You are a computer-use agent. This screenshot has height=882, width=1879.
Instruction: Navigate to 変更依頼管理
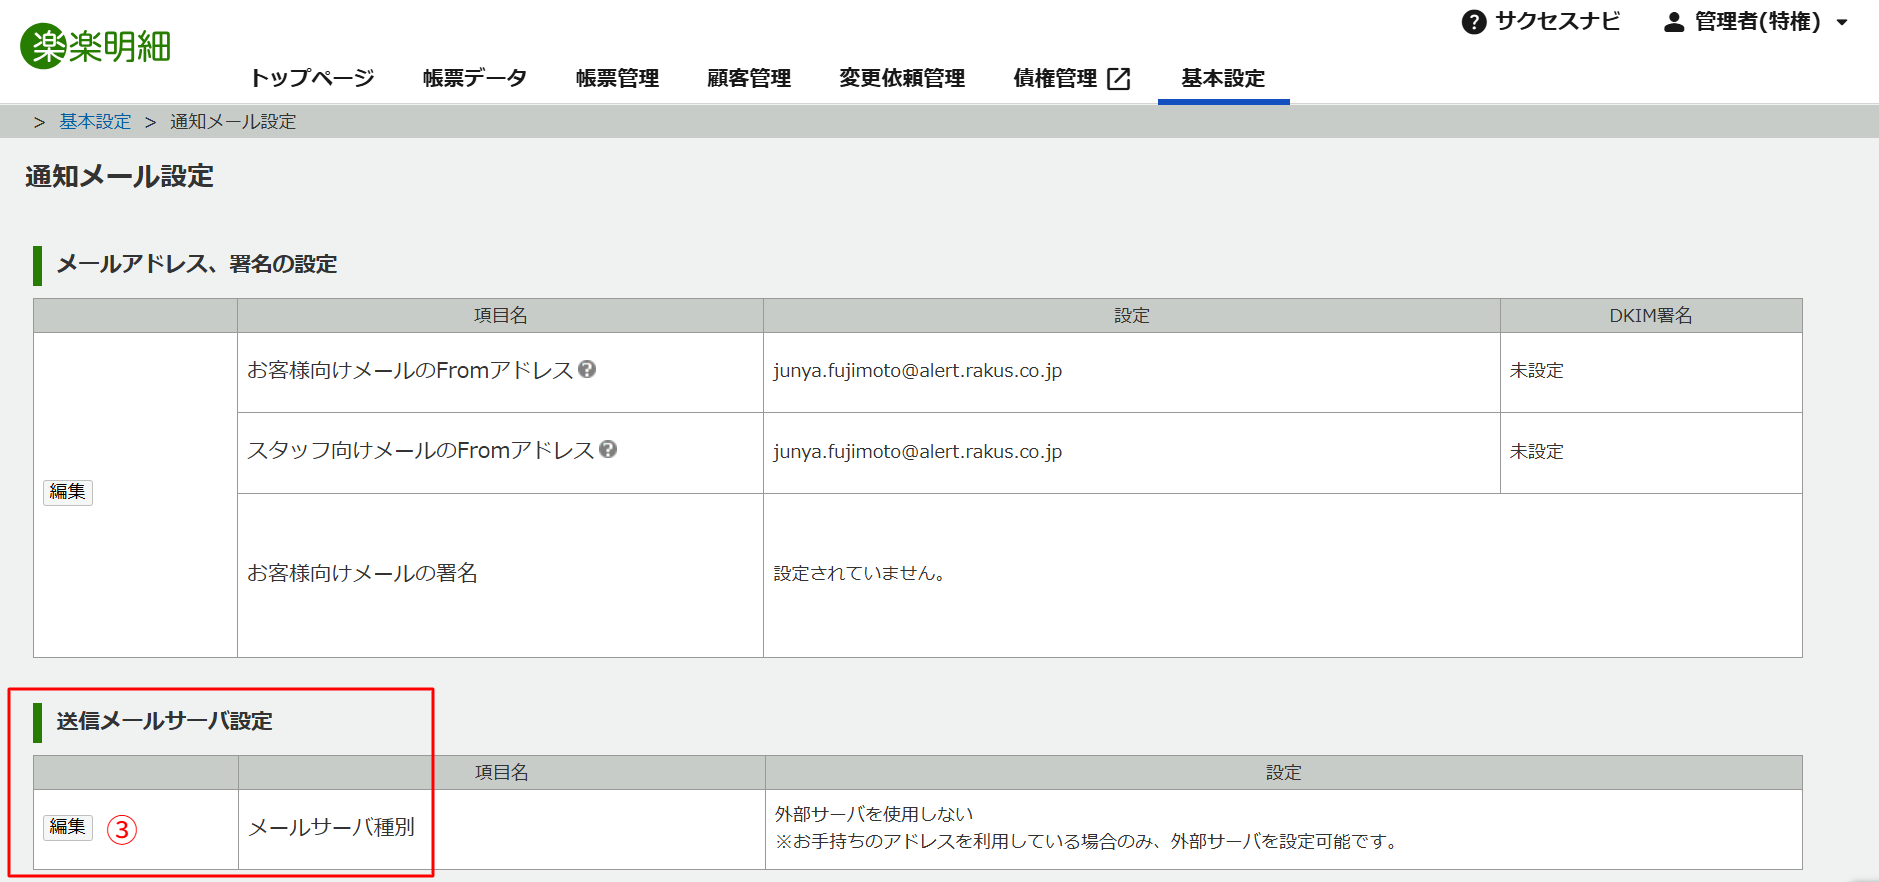[901, 78]
